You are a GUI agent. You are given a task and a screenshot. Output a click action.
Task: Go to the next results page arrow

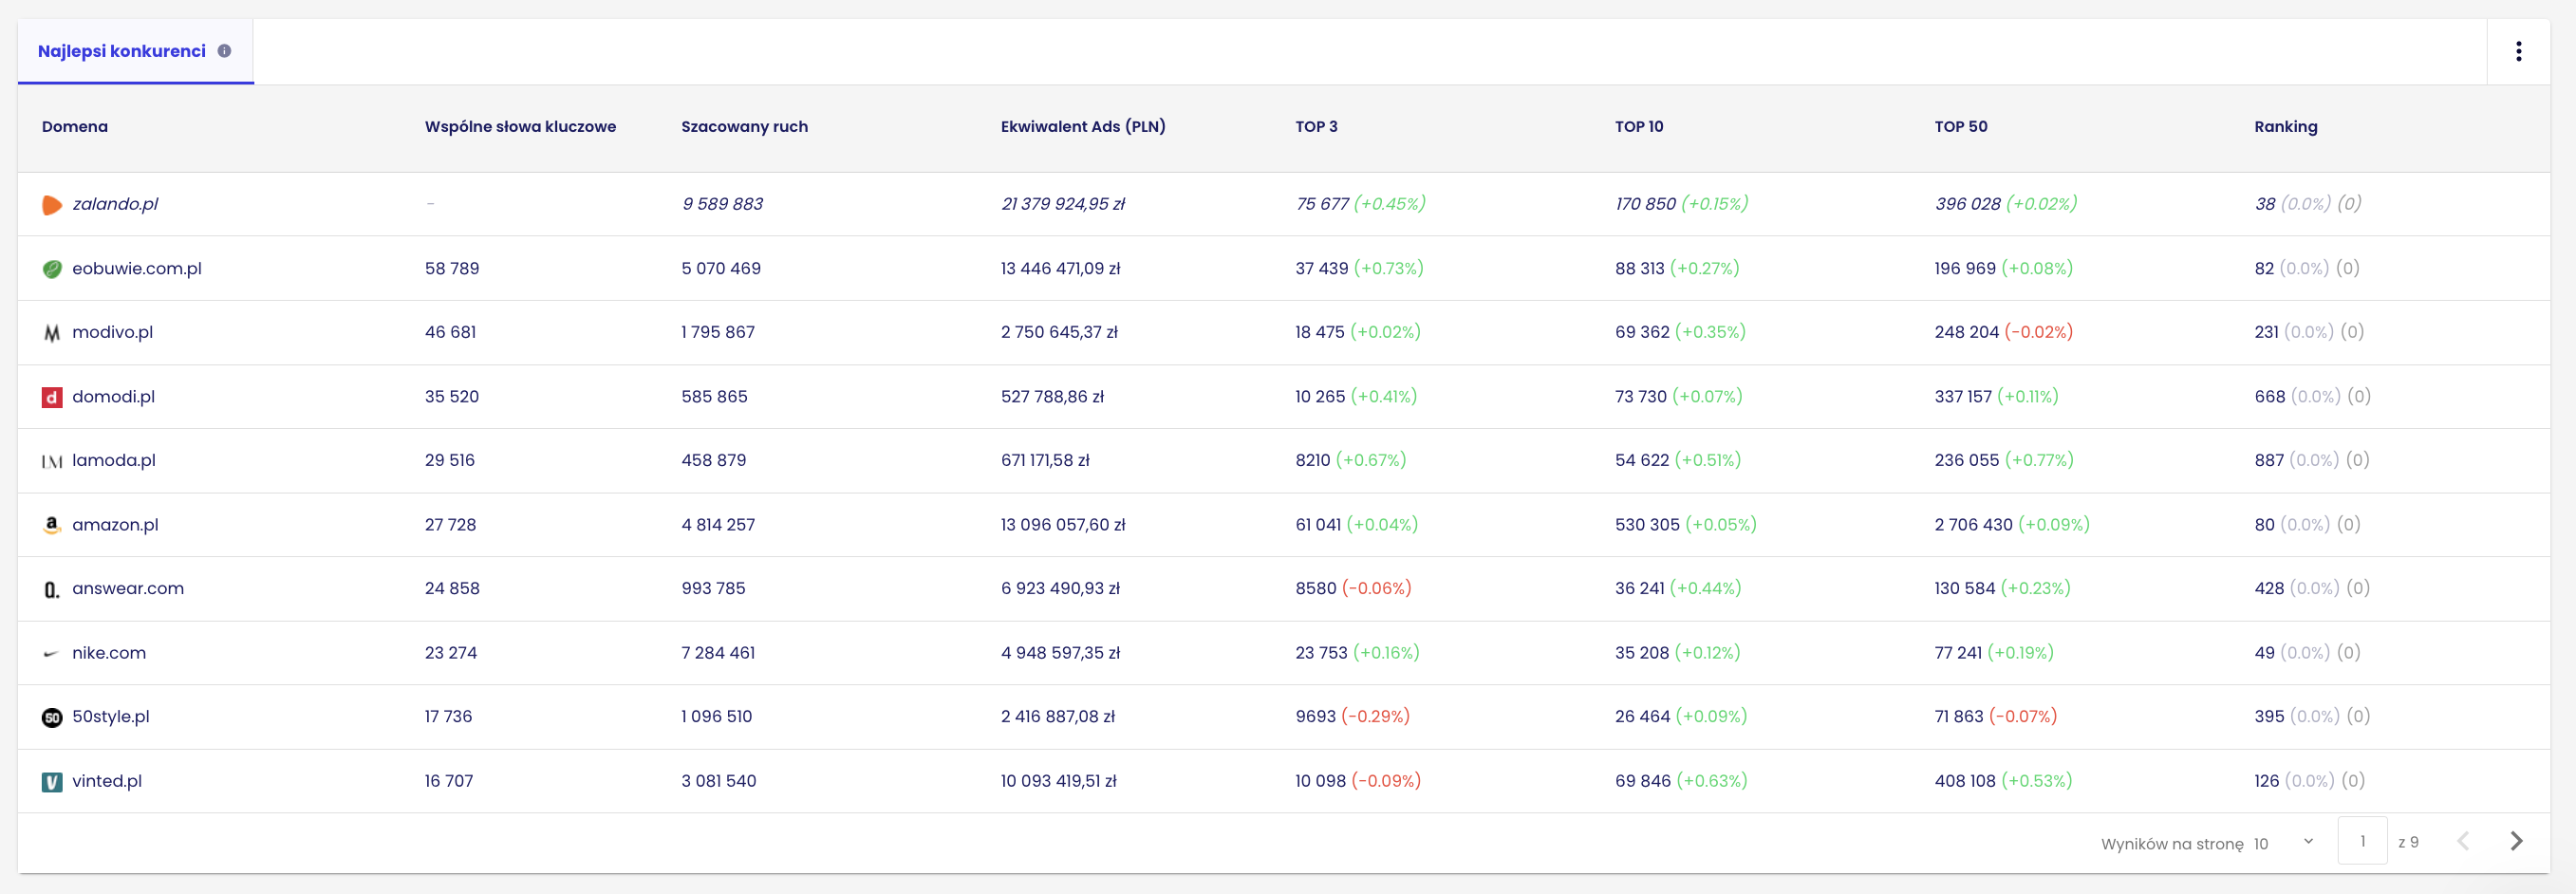tap(2516, 841)
